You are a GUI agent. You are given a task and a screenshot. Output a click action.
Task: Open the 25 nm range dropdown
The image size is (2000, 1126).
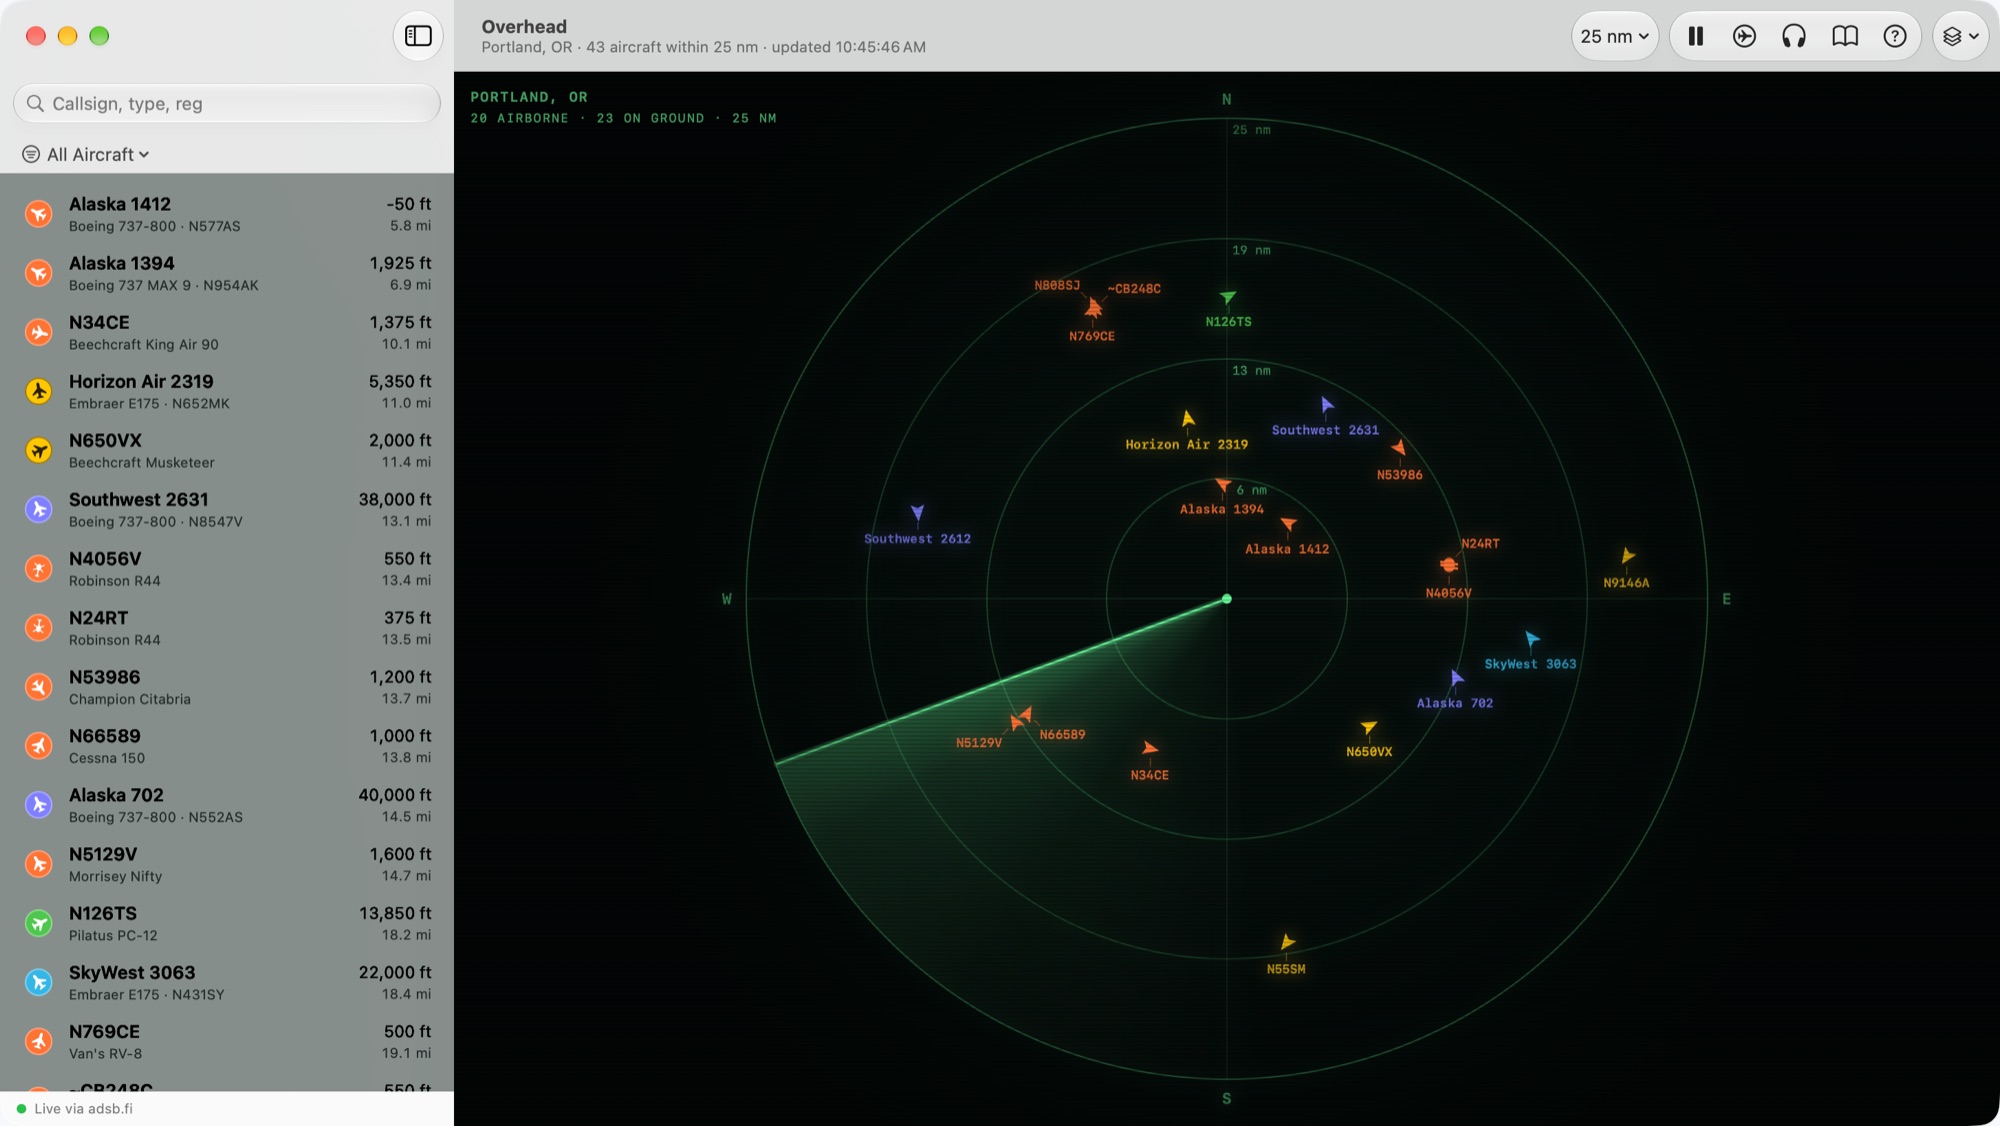(x=1614, y=36)
